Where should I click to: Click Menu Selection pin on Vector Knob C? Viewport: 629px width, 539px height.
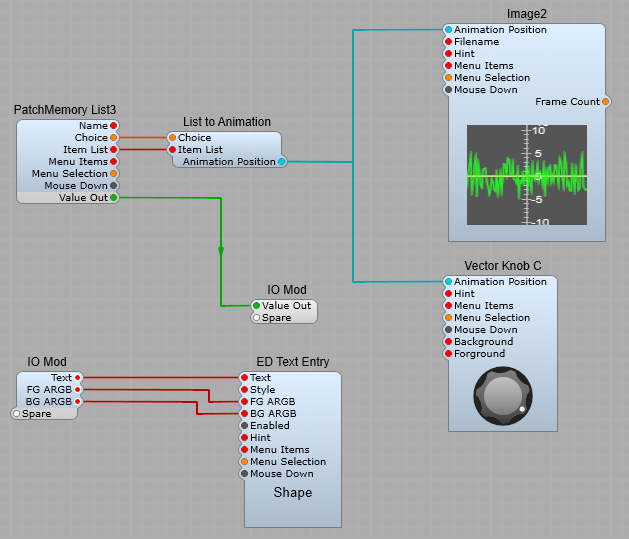448,318
